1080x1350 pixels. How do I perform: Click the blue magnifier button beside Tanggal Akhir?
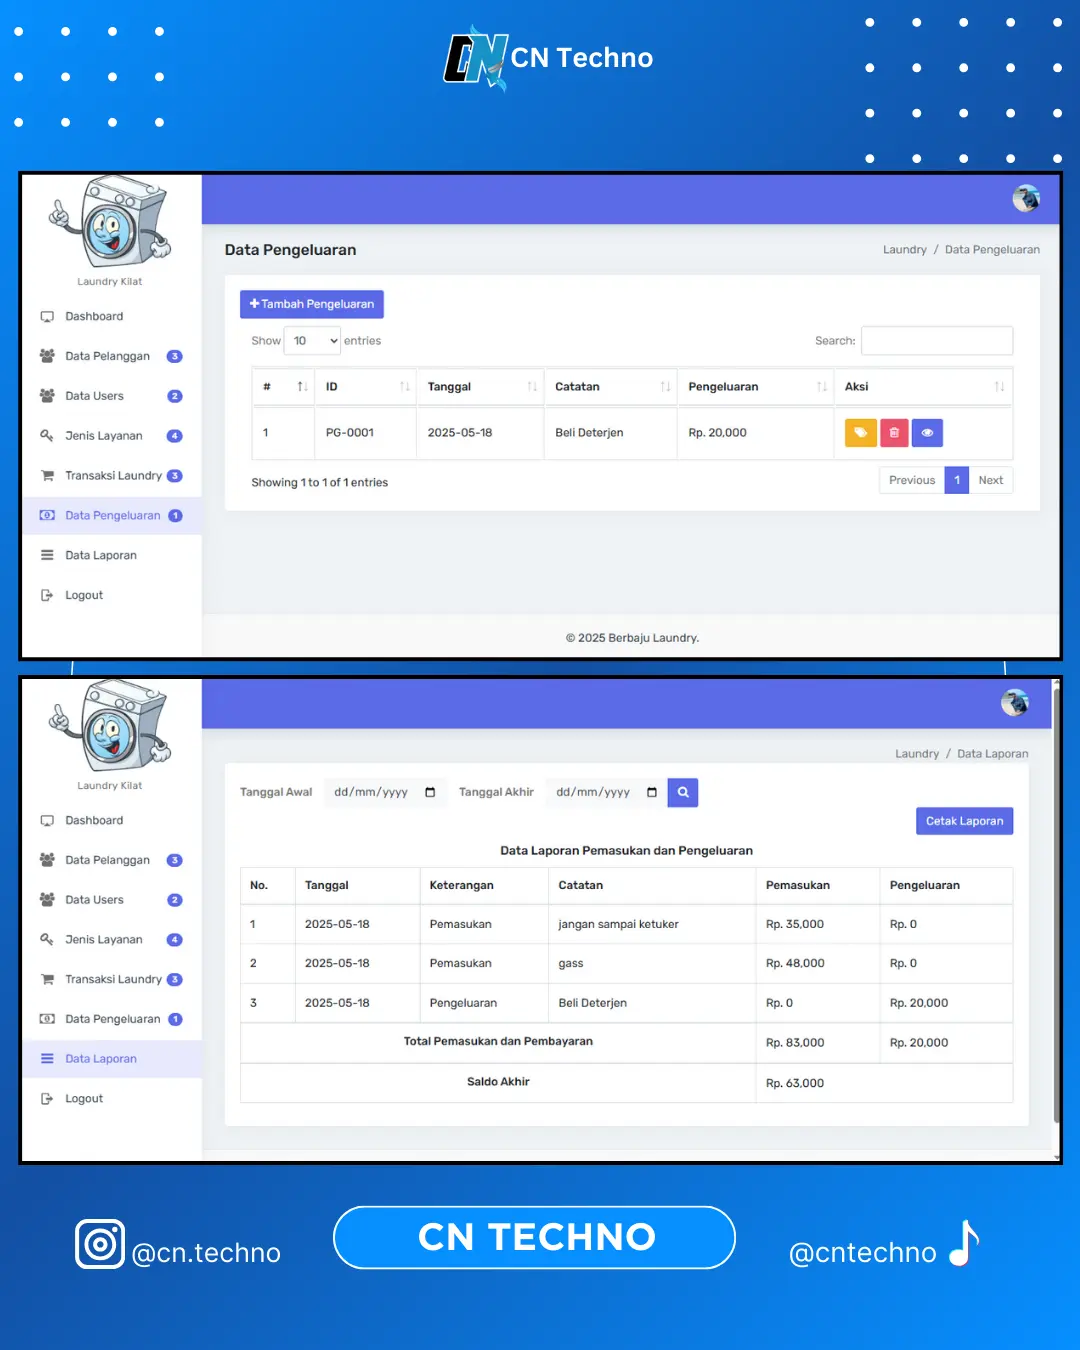683,793
